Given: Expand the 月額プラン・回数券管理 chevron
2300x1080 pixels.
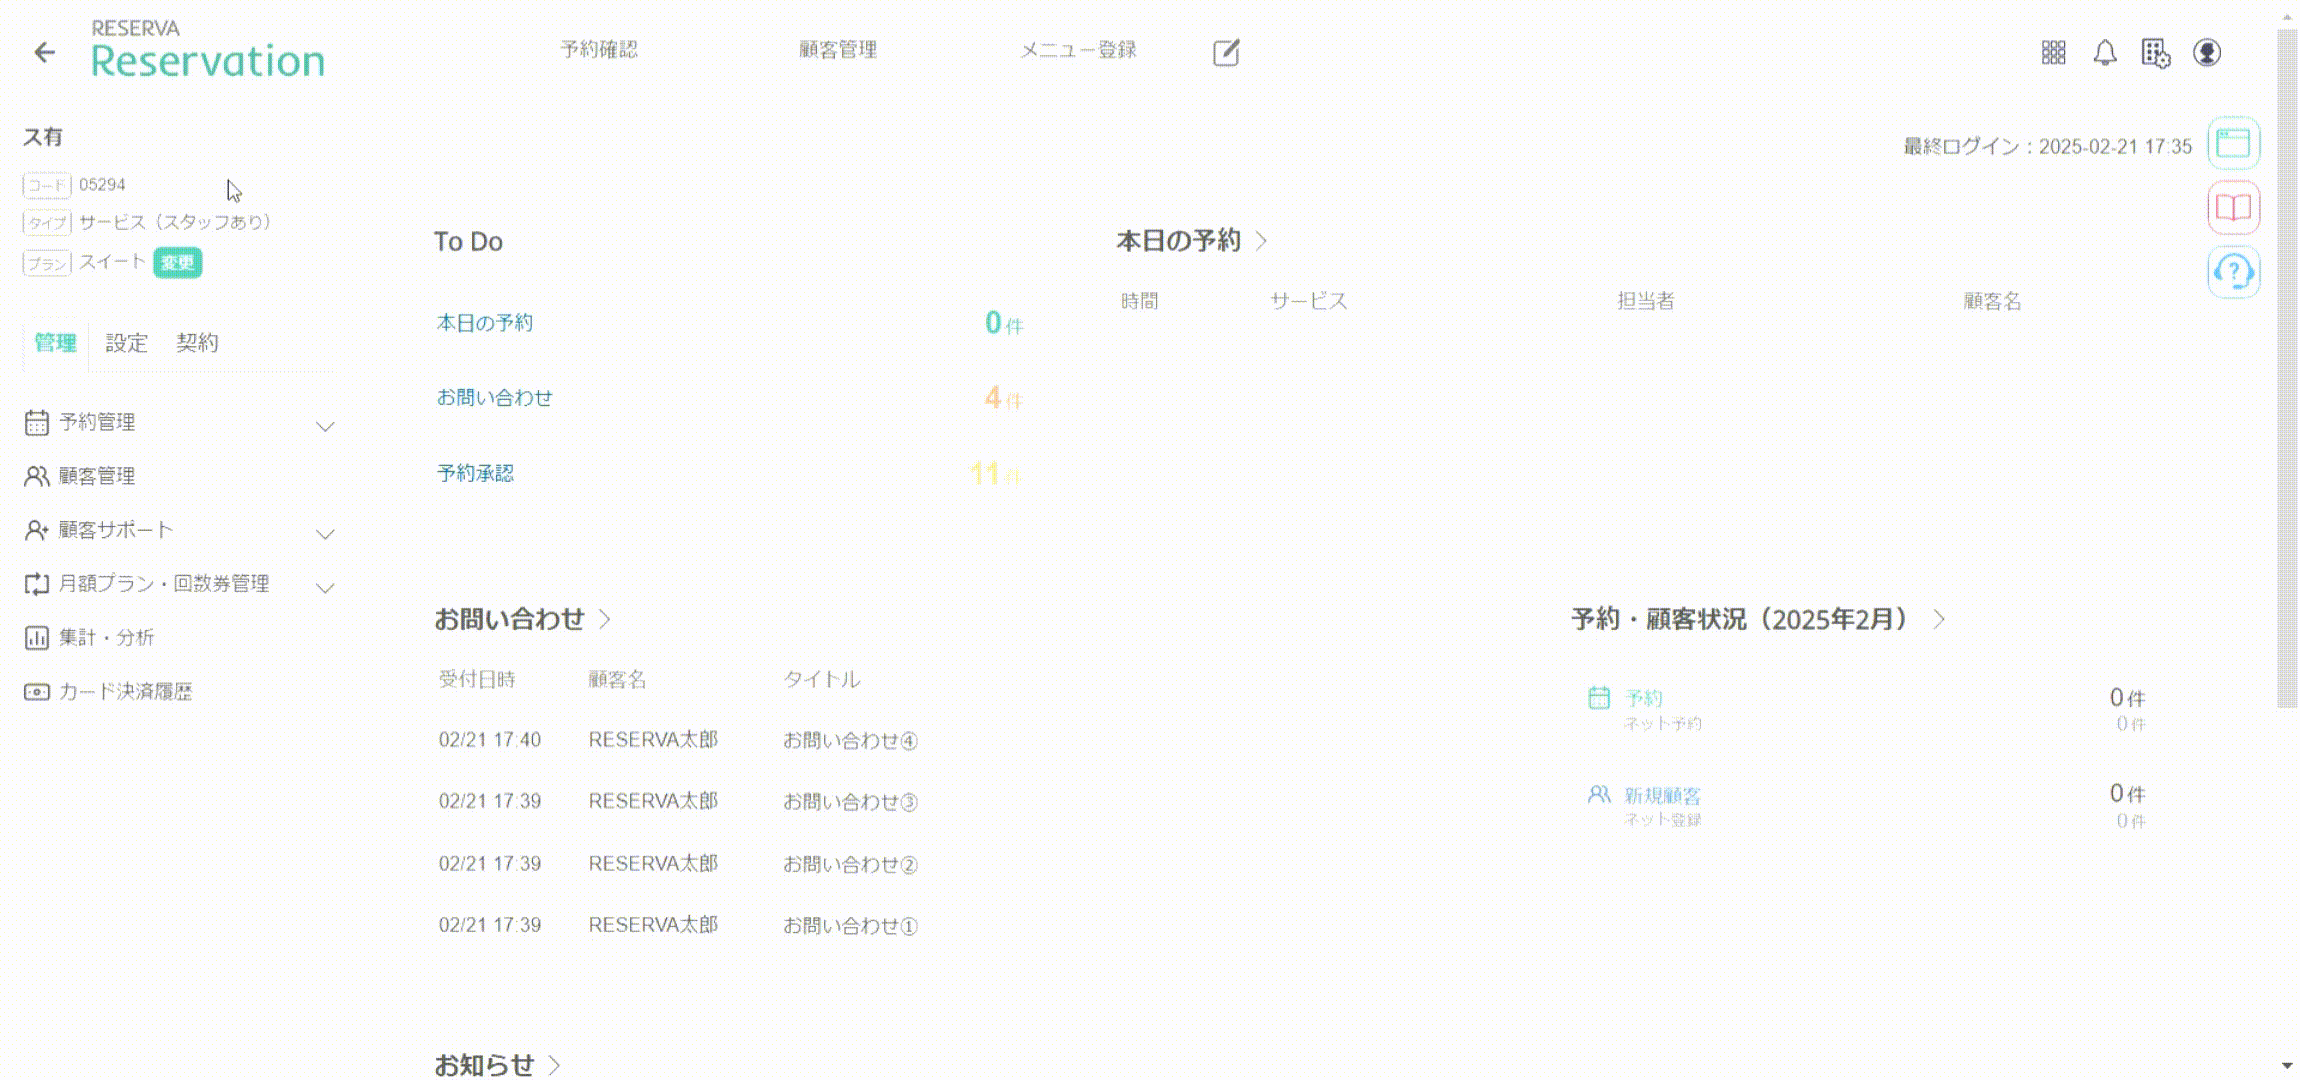Looking at the screenshot, I should point(325,587).
